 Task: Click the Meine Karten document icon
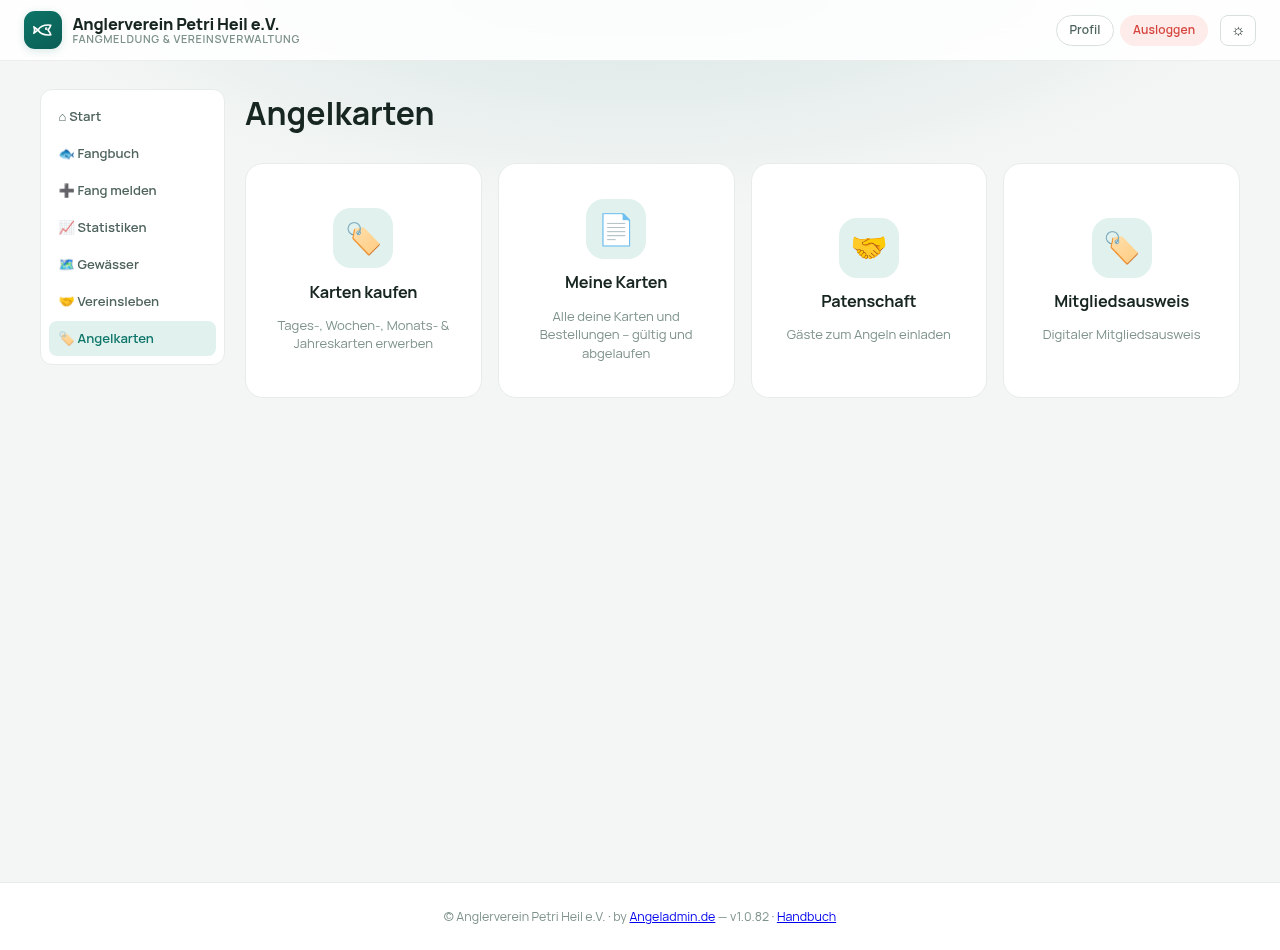click(x=616, y=229)
